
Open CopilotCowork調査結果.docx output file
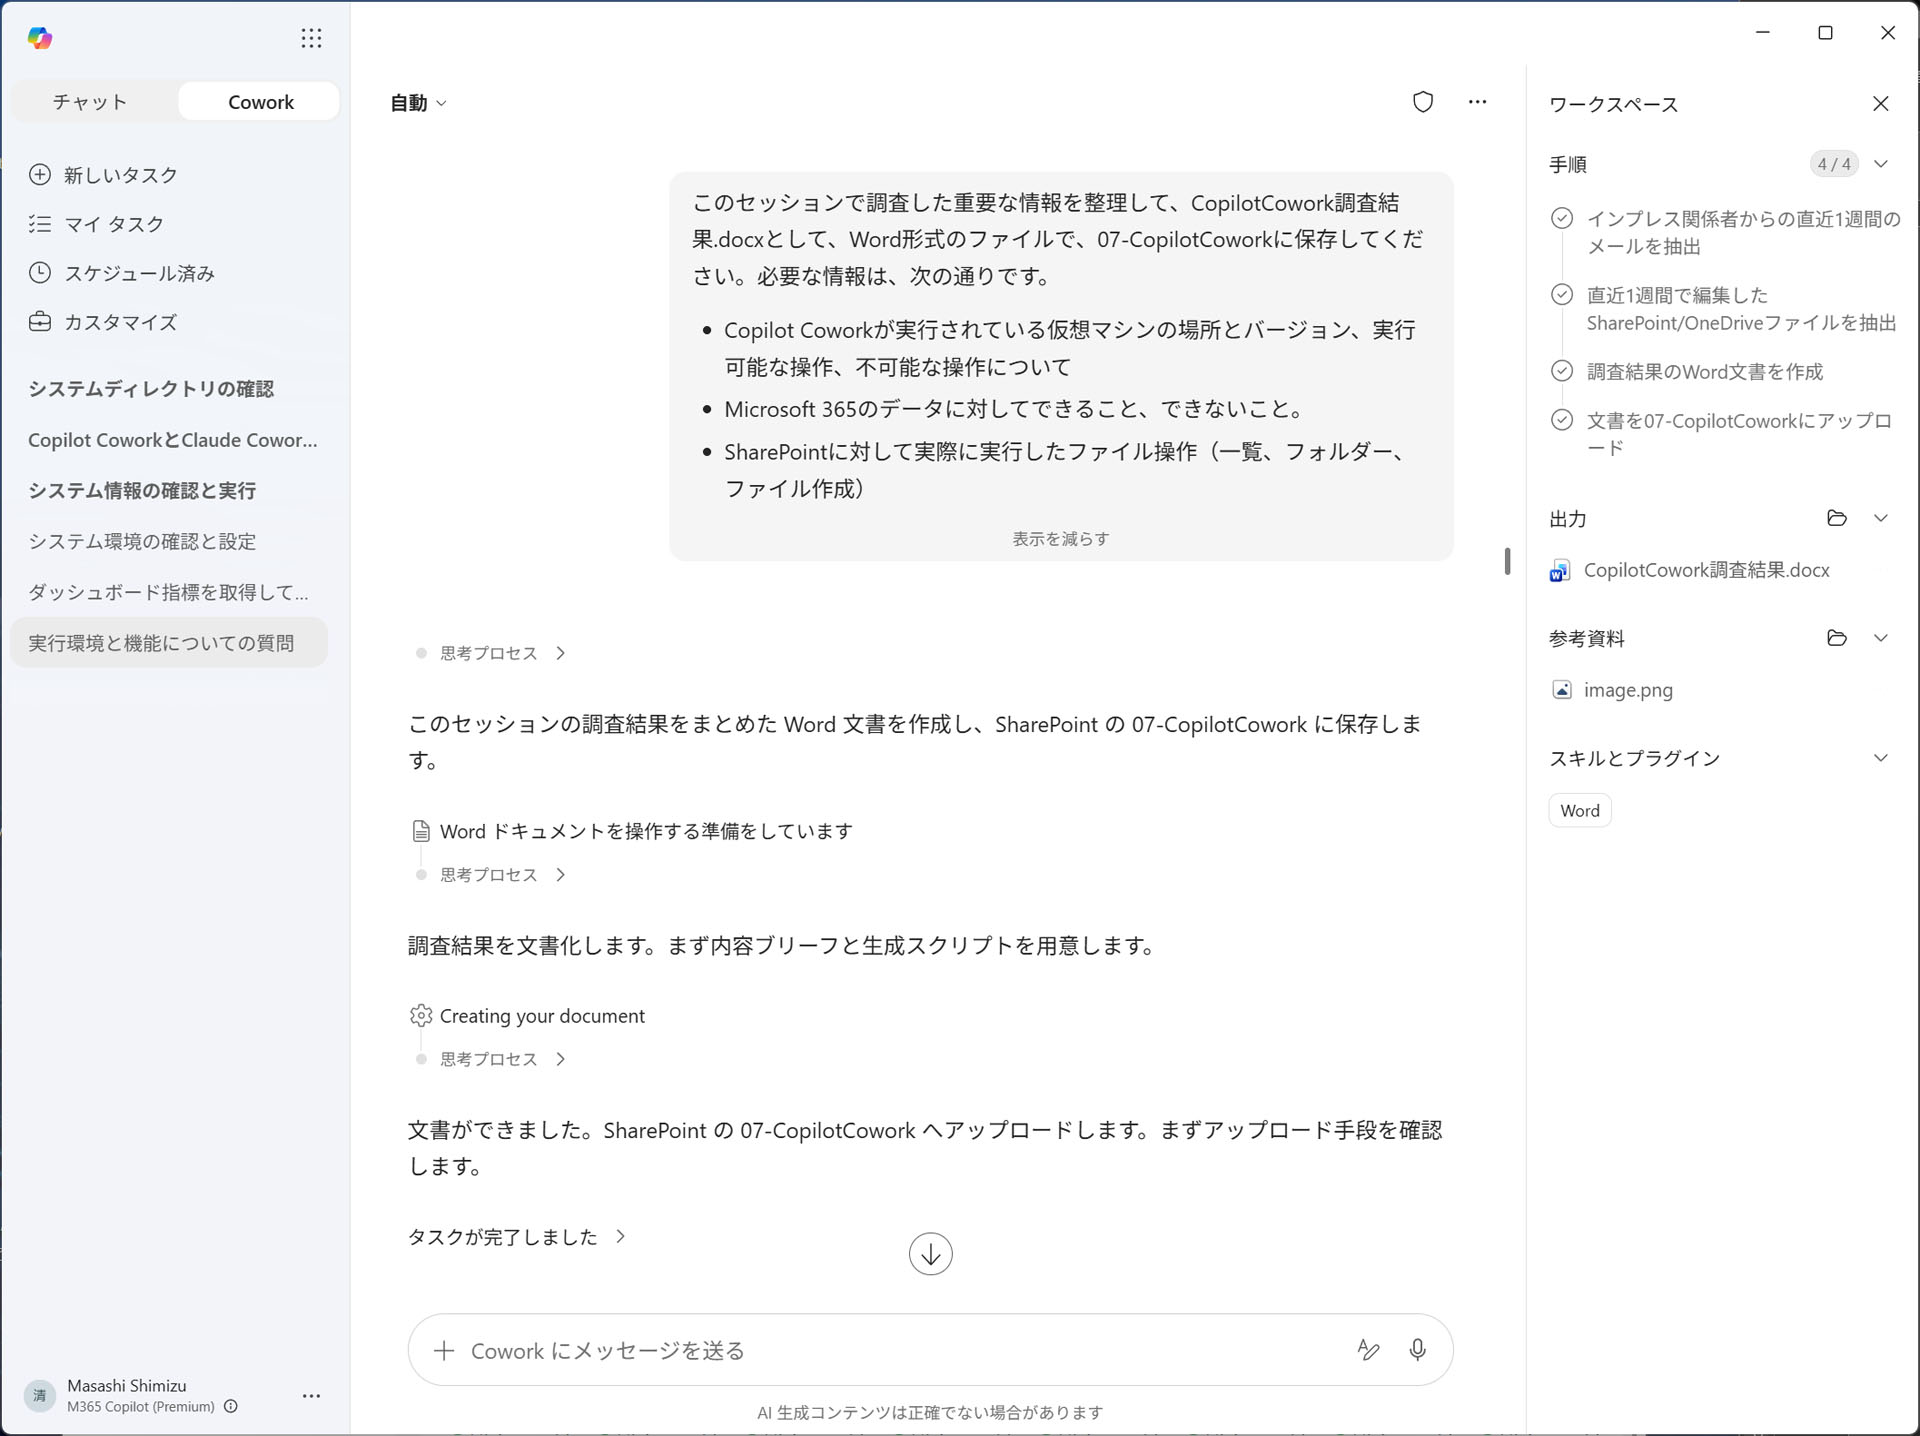[1706, 570]
